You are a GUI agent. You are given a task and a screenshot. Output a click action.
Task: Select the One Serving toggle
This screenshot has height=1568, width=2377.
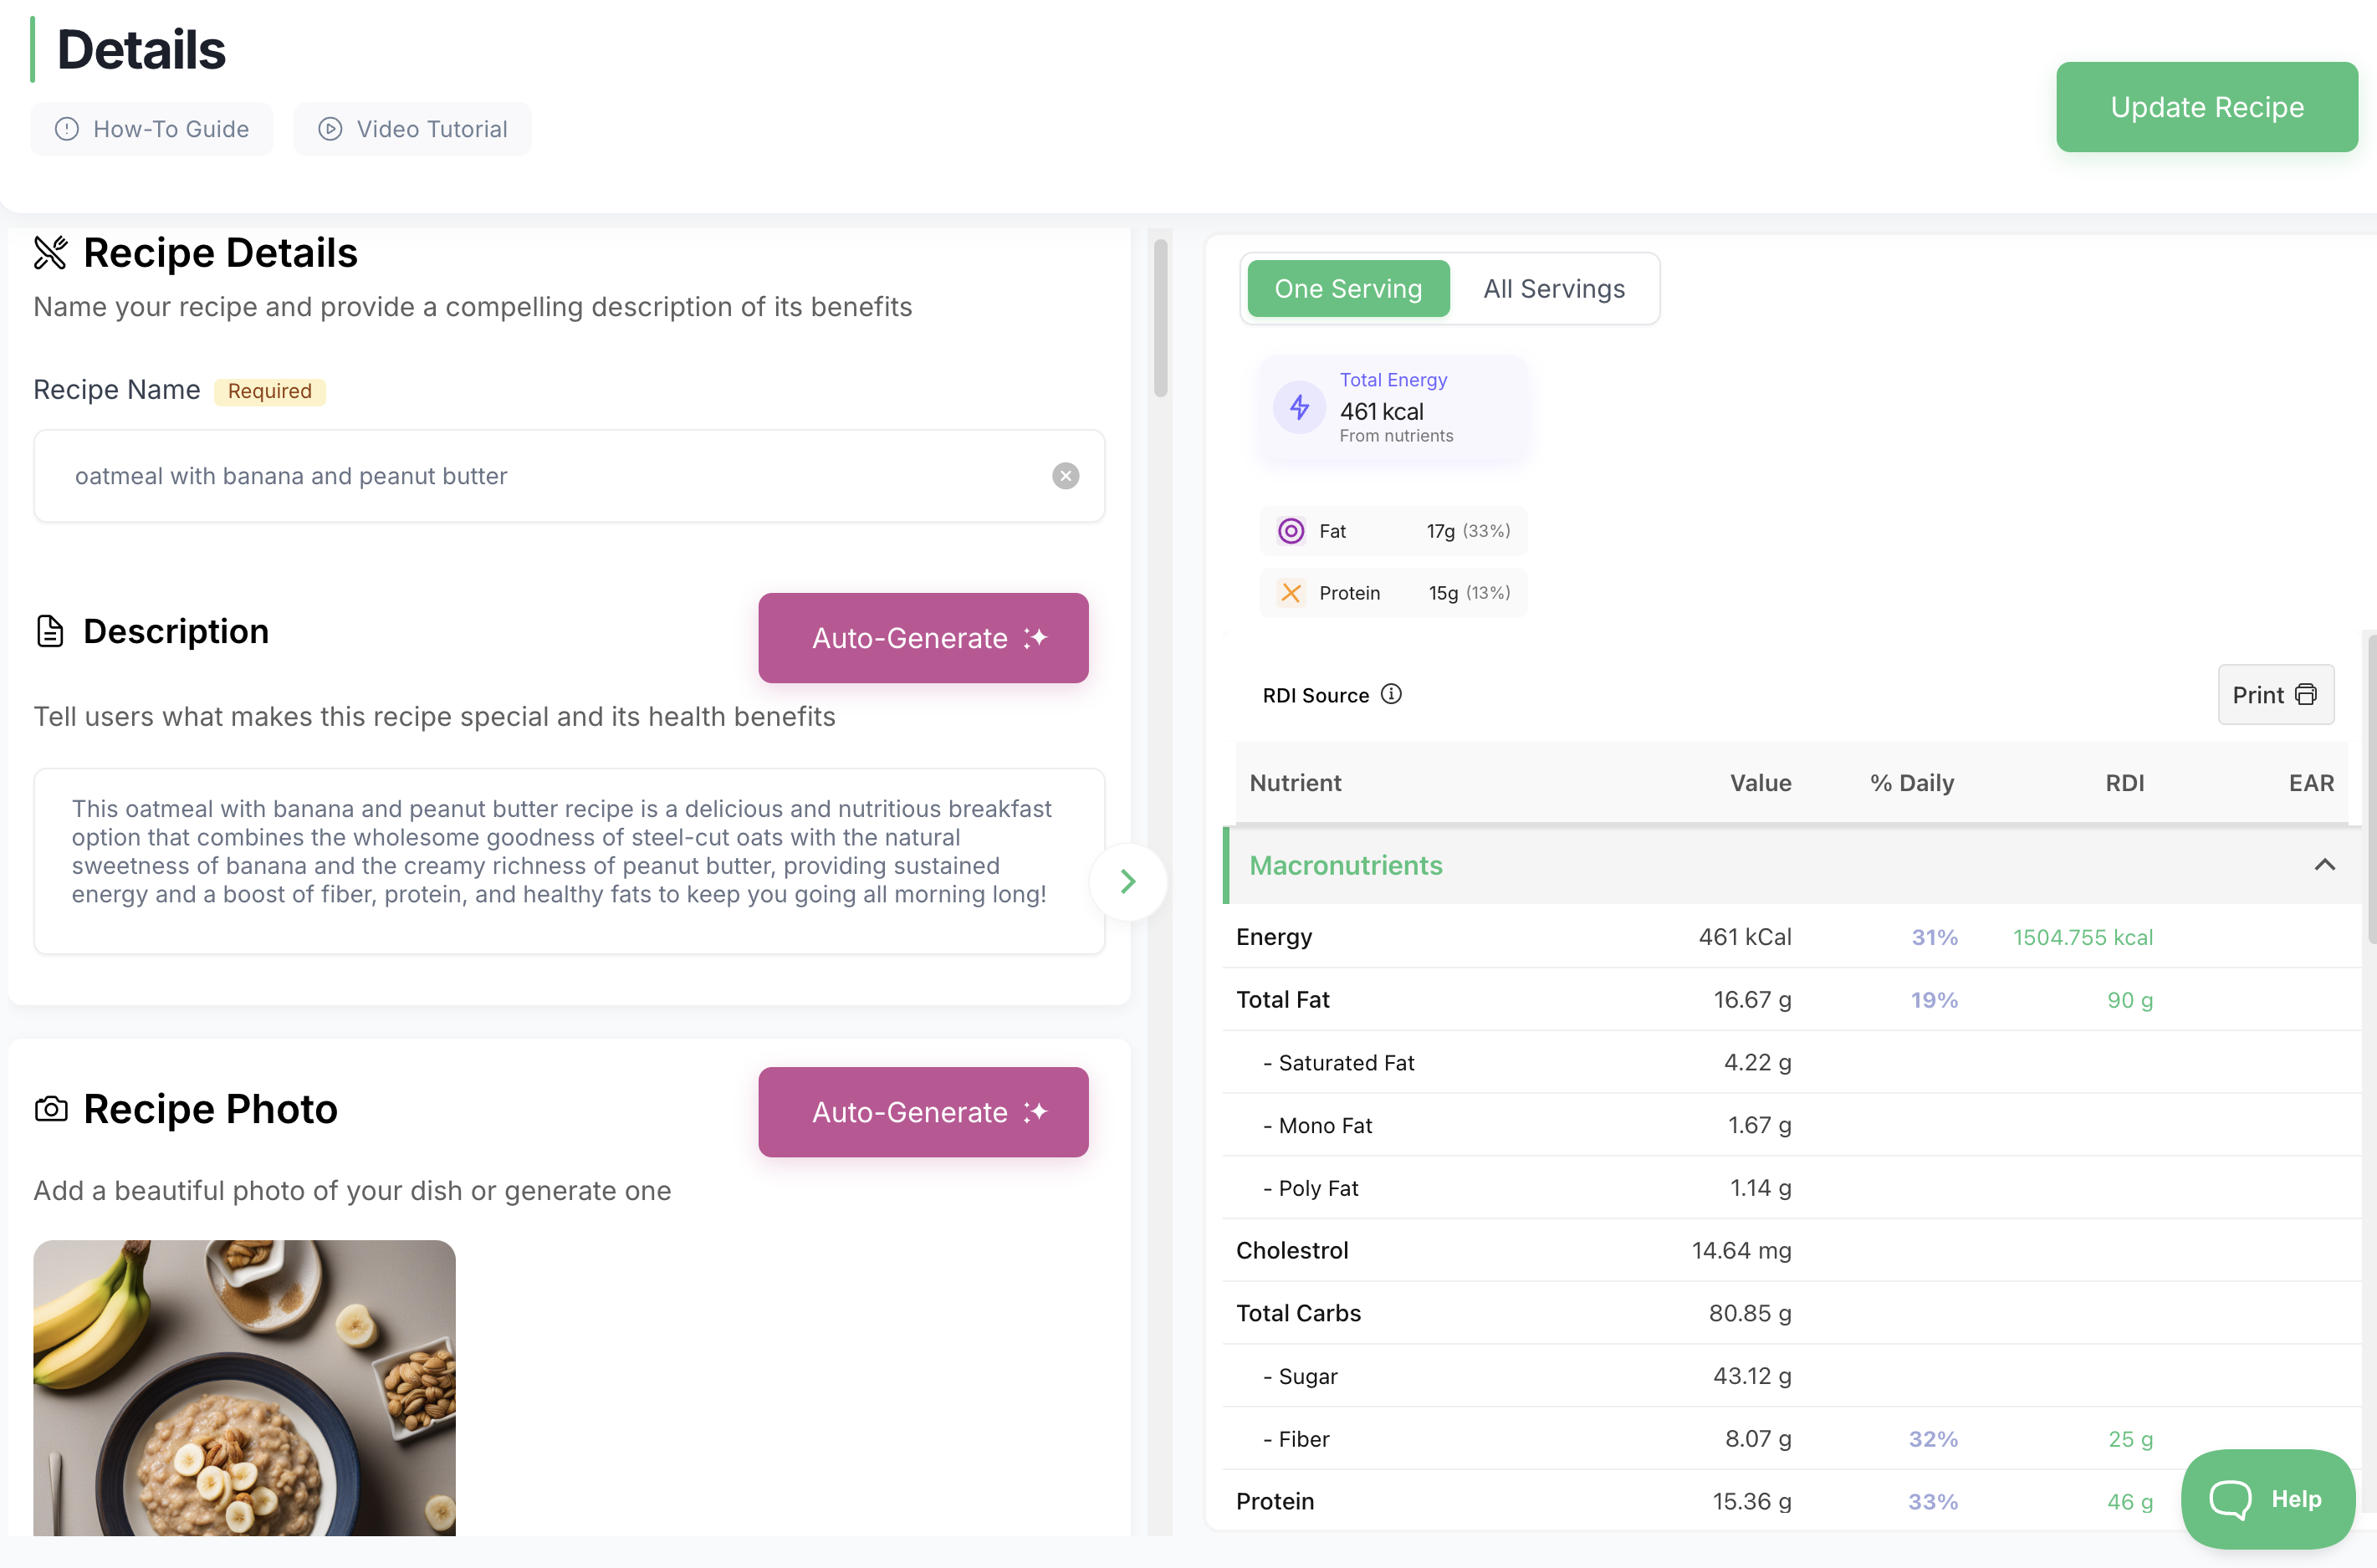[x=1348, y=289]
